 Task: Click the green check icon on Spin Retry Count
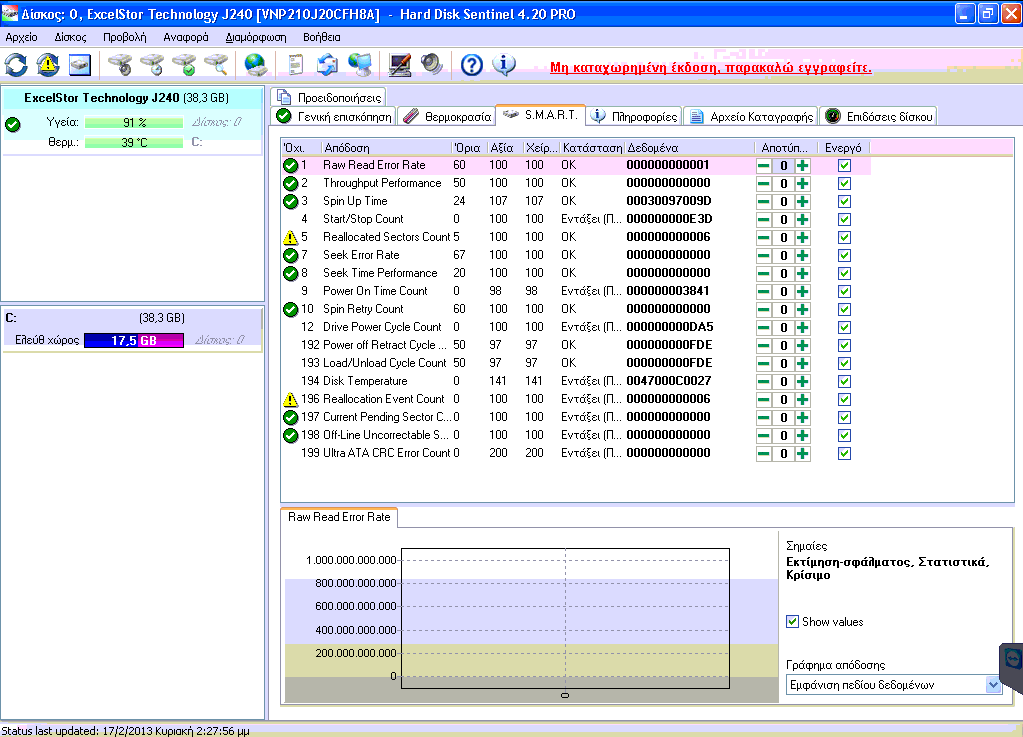tap(290, 309)
